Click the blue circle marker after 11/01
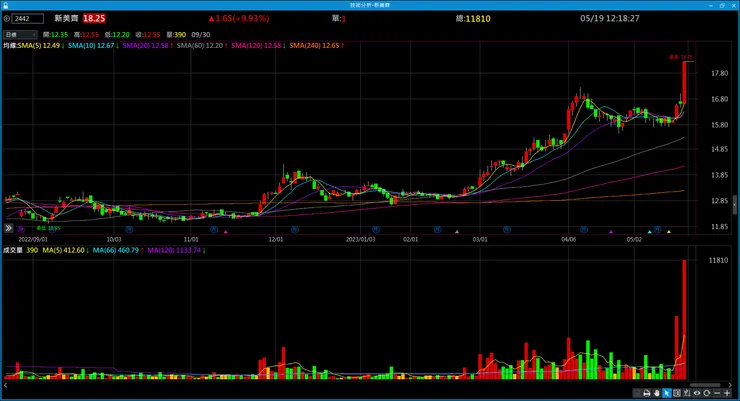Viewport: 740px width, 401px height. tap(214, 230)
